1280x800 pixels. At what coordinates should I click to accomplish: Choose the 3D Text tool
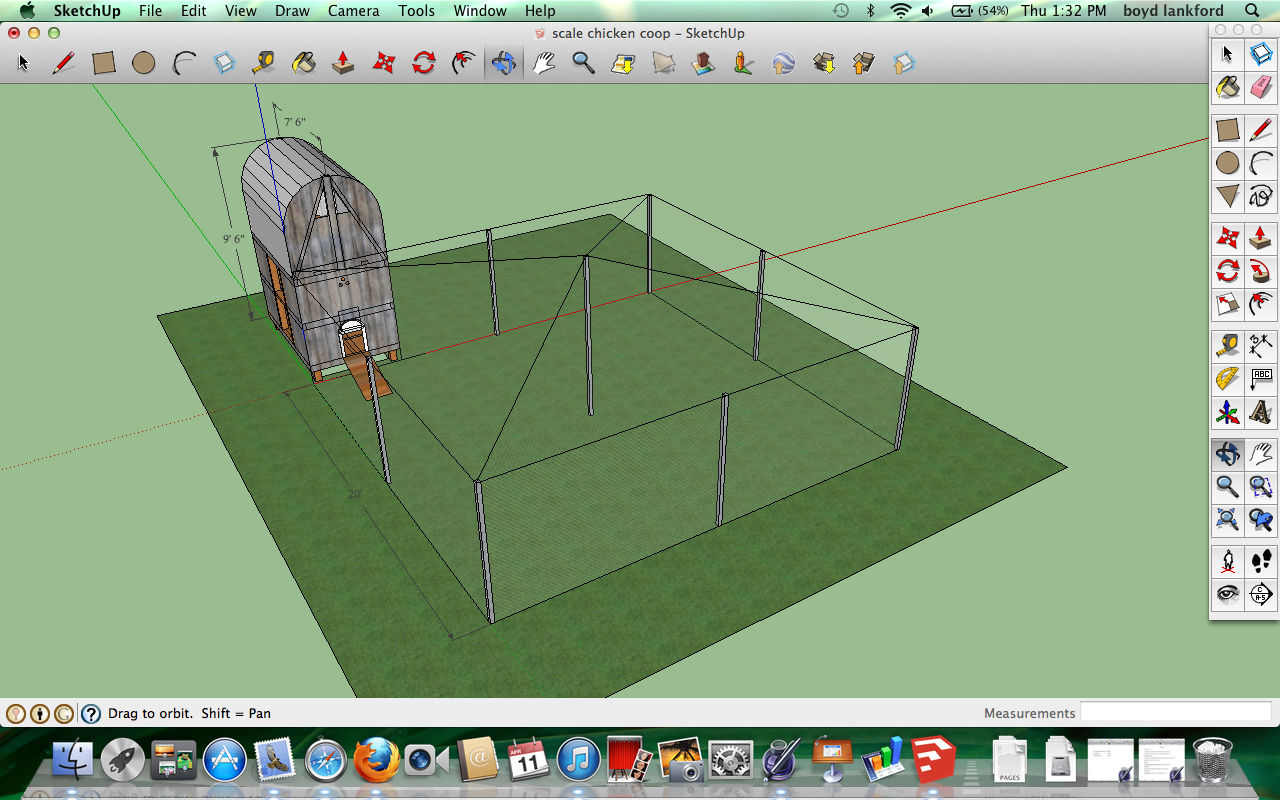(1261, 412)
